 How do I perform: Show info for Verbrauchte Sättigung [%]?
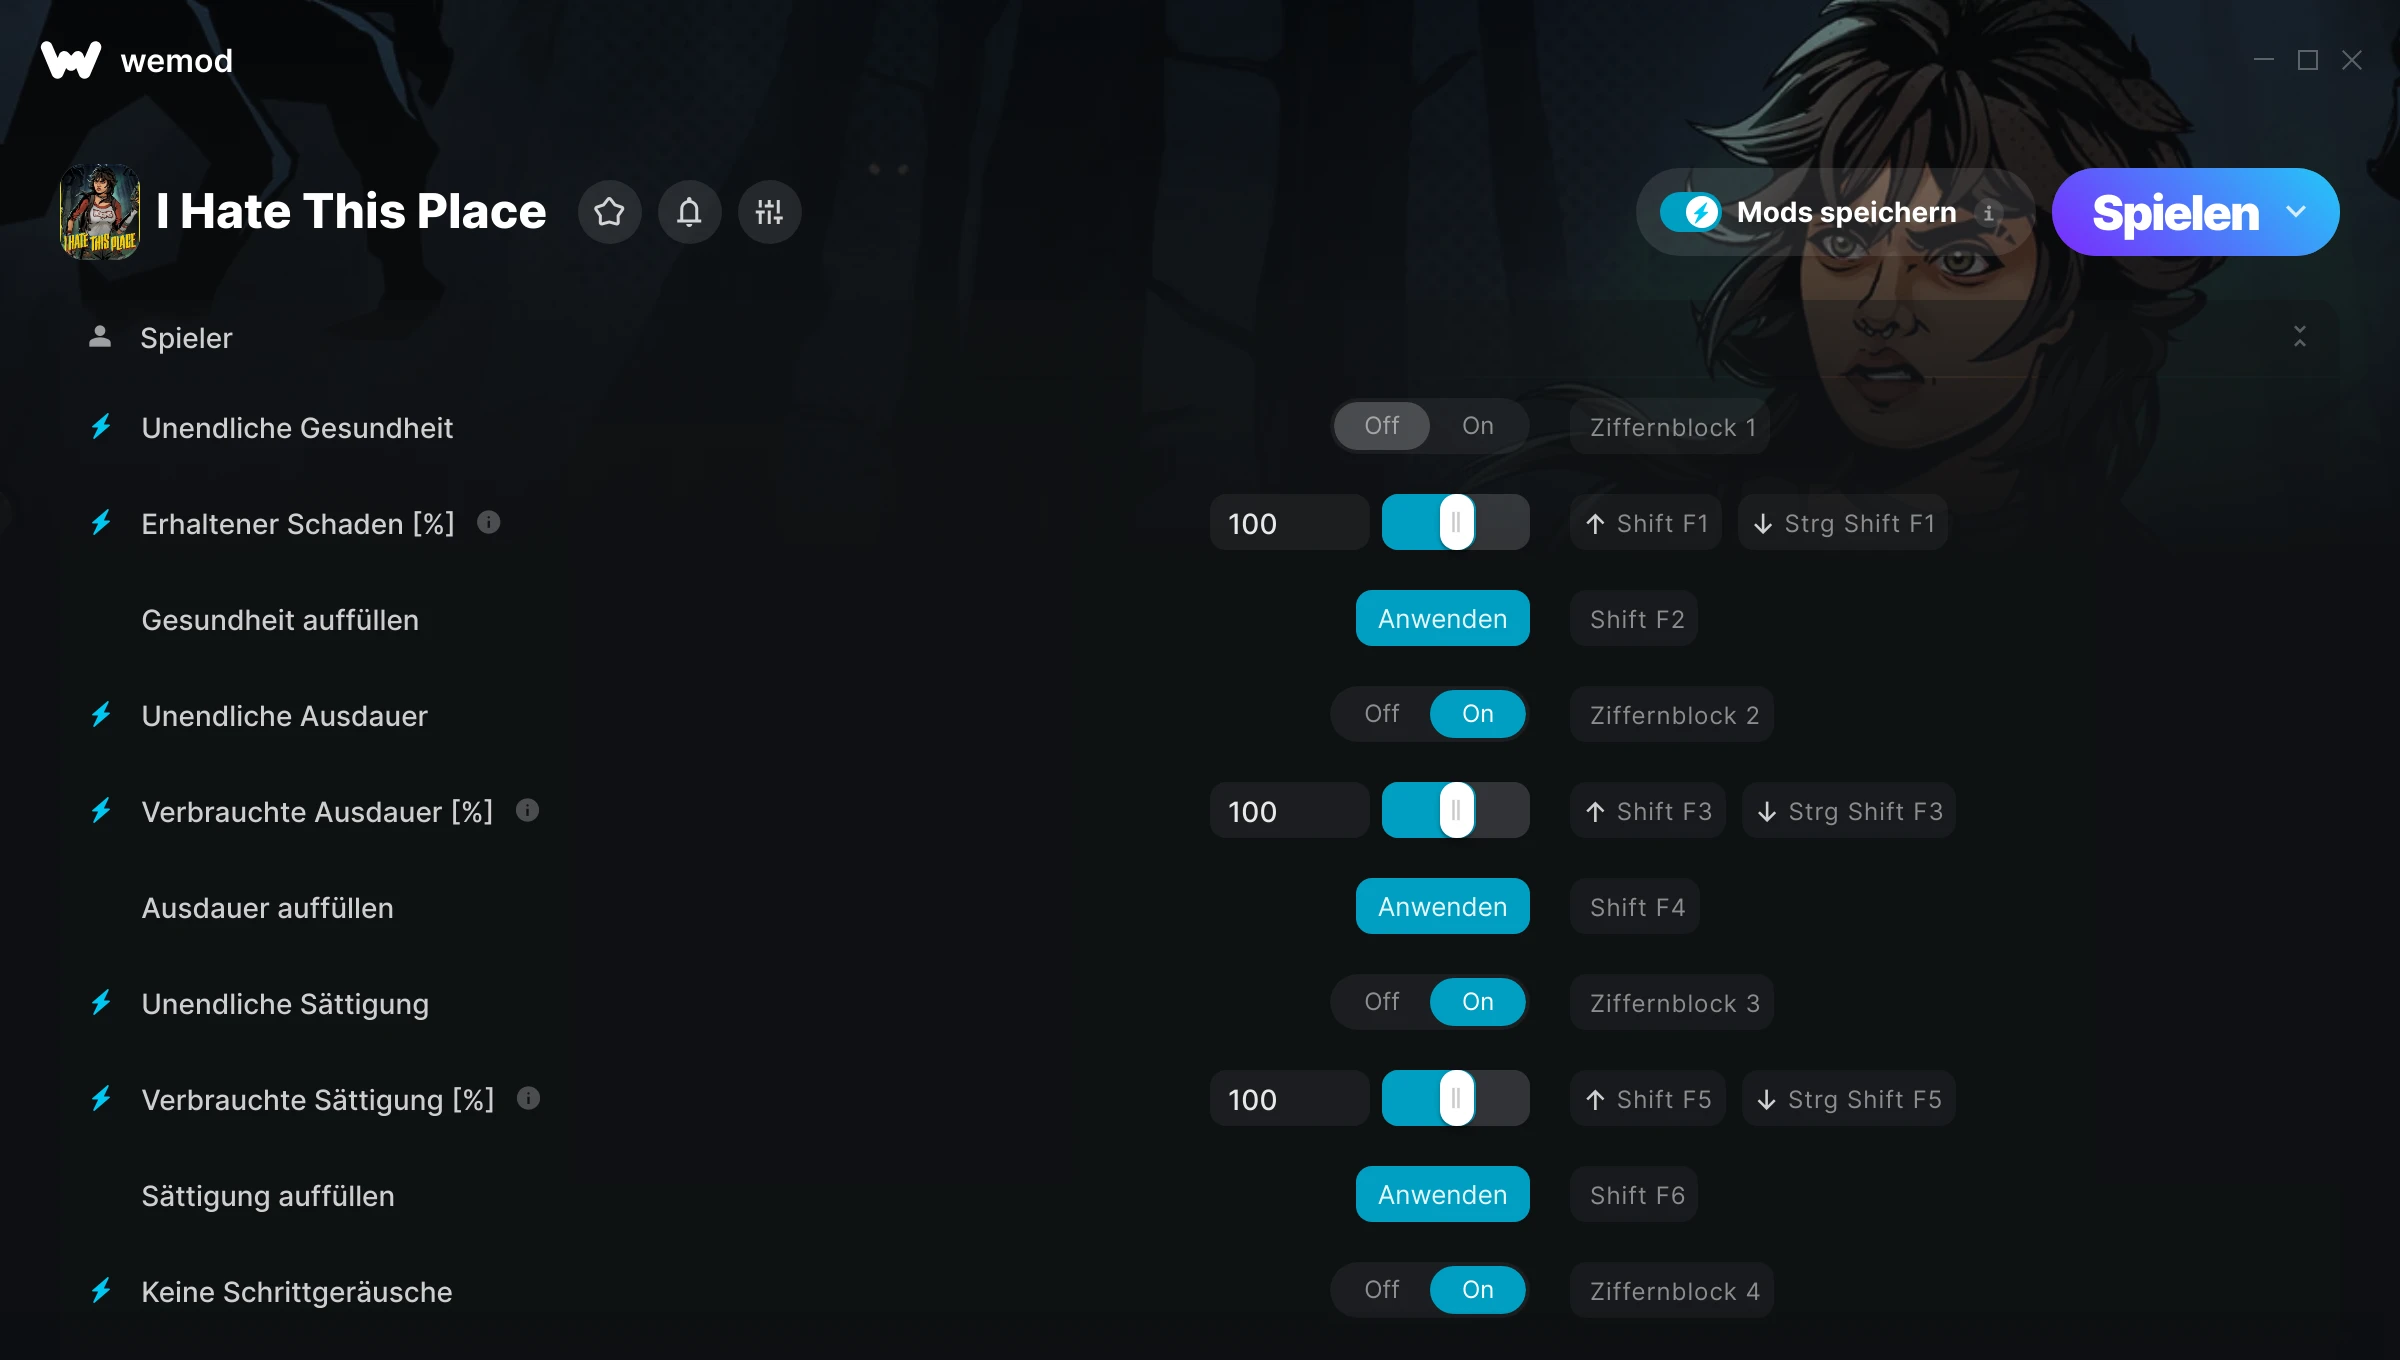point(528,1098)
